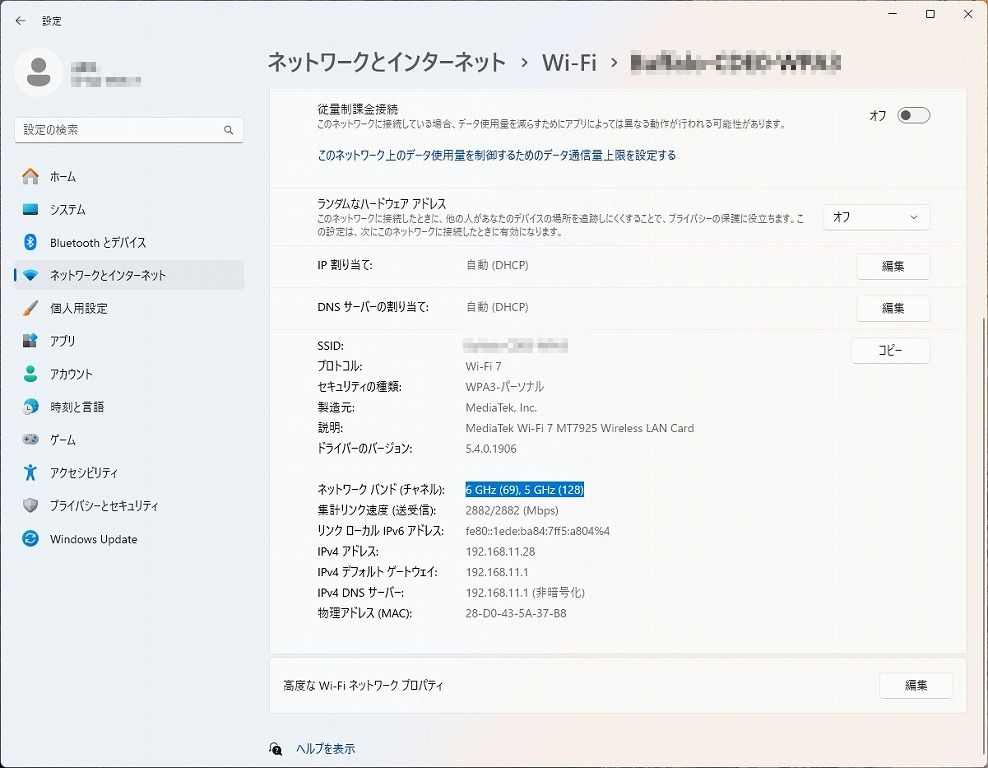
Task: Click the システム monitor icon
Action: coord(30,209)
